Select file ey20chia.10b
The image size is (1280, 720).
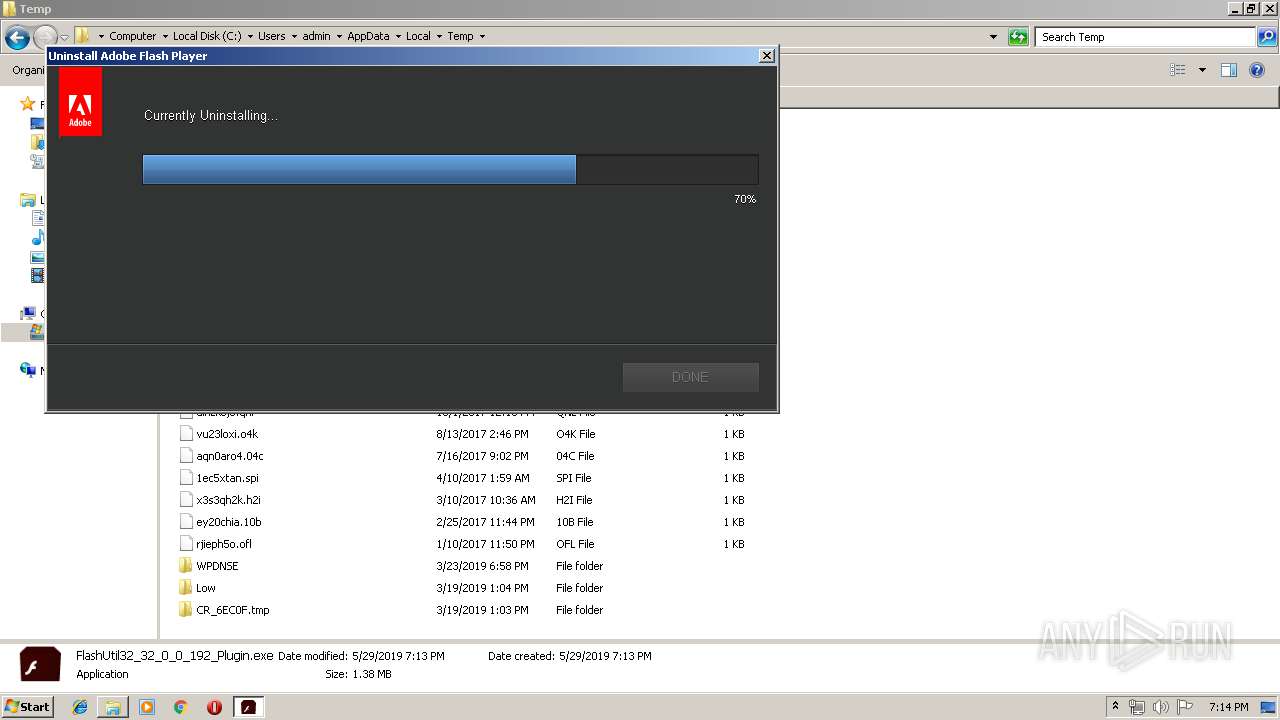point(229,522)
